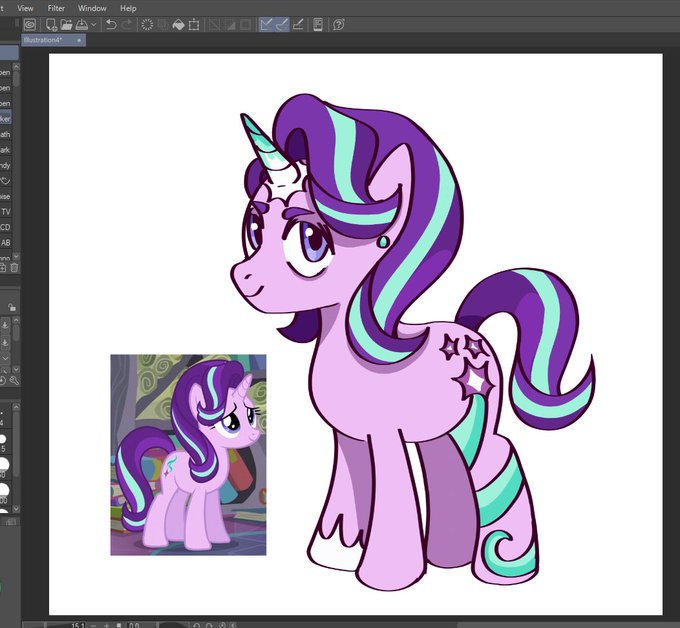Click the reference pony image thumbnail on canvas
Viewport: 680px width, 628px height.
188,455
